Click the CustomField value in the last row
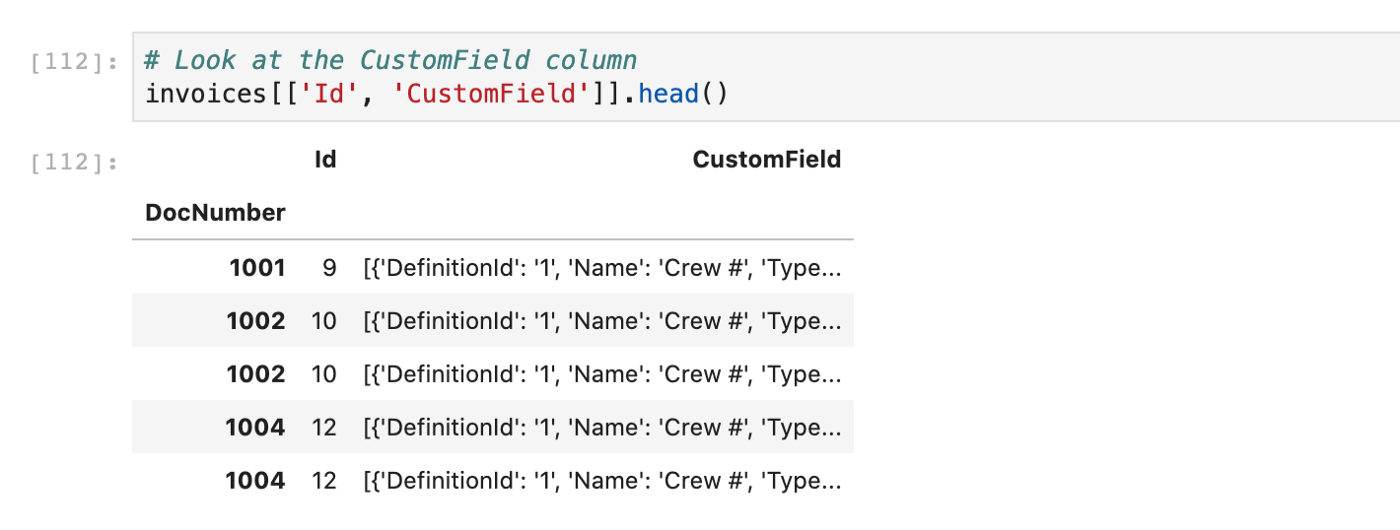This screenshot has width=1400, height=530. [x=602, y=480]
